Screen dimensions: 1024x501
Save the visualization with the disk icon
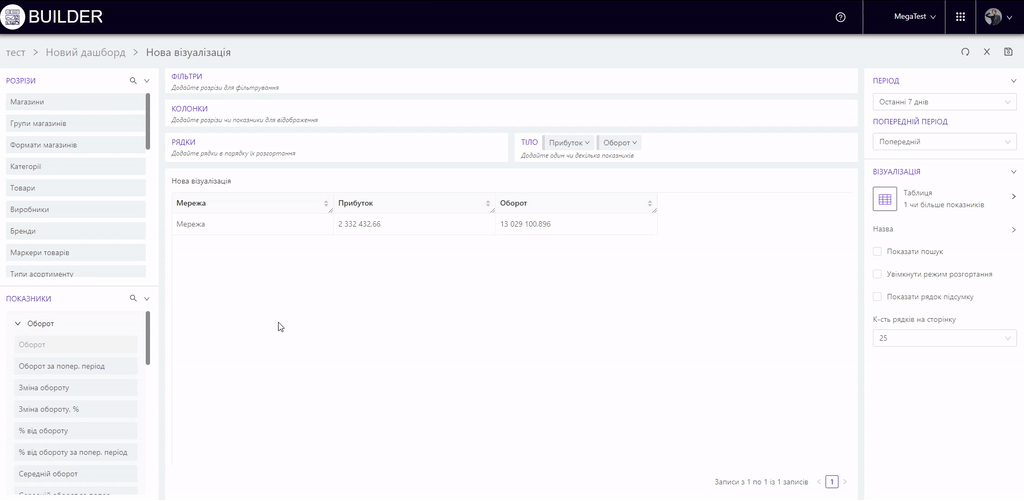1008,52
